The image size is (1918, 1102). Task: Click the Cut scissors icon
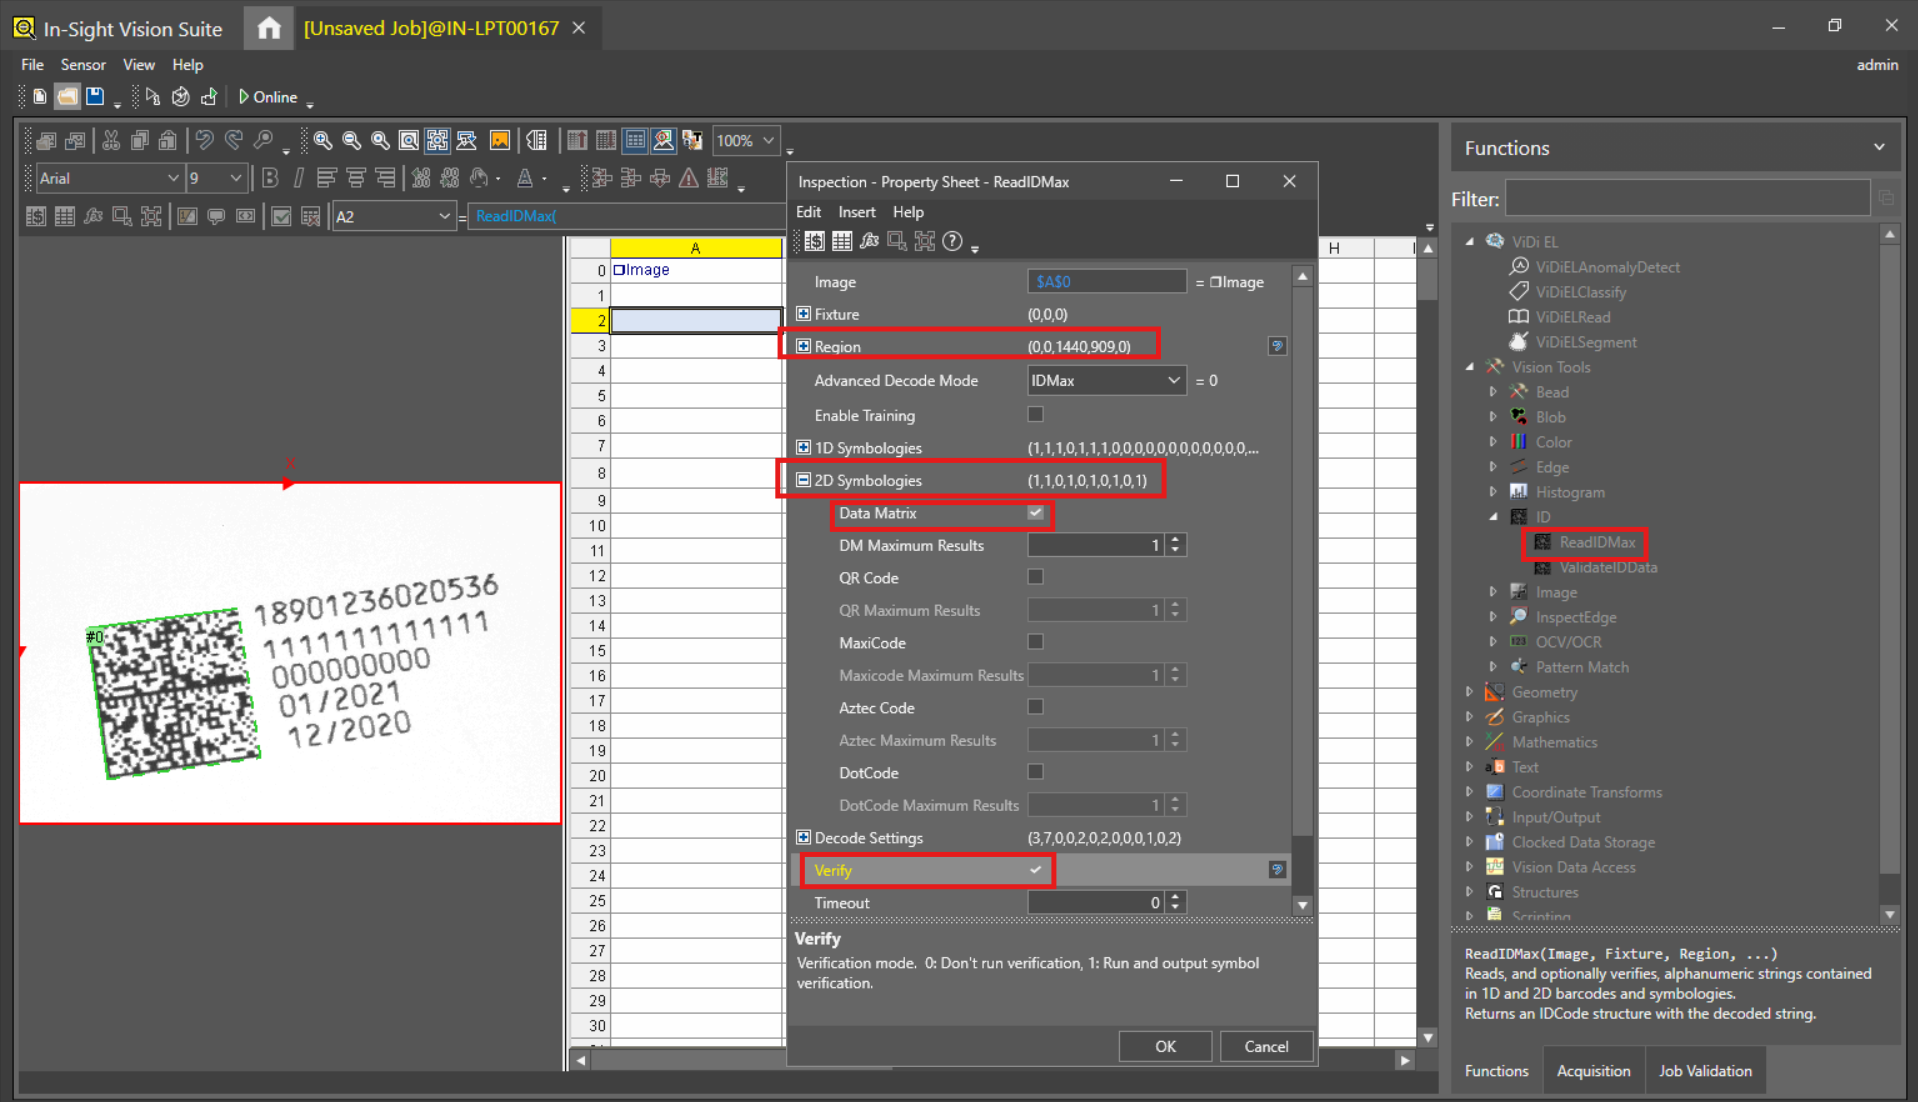pyautogui.click(x=111, y=141)
